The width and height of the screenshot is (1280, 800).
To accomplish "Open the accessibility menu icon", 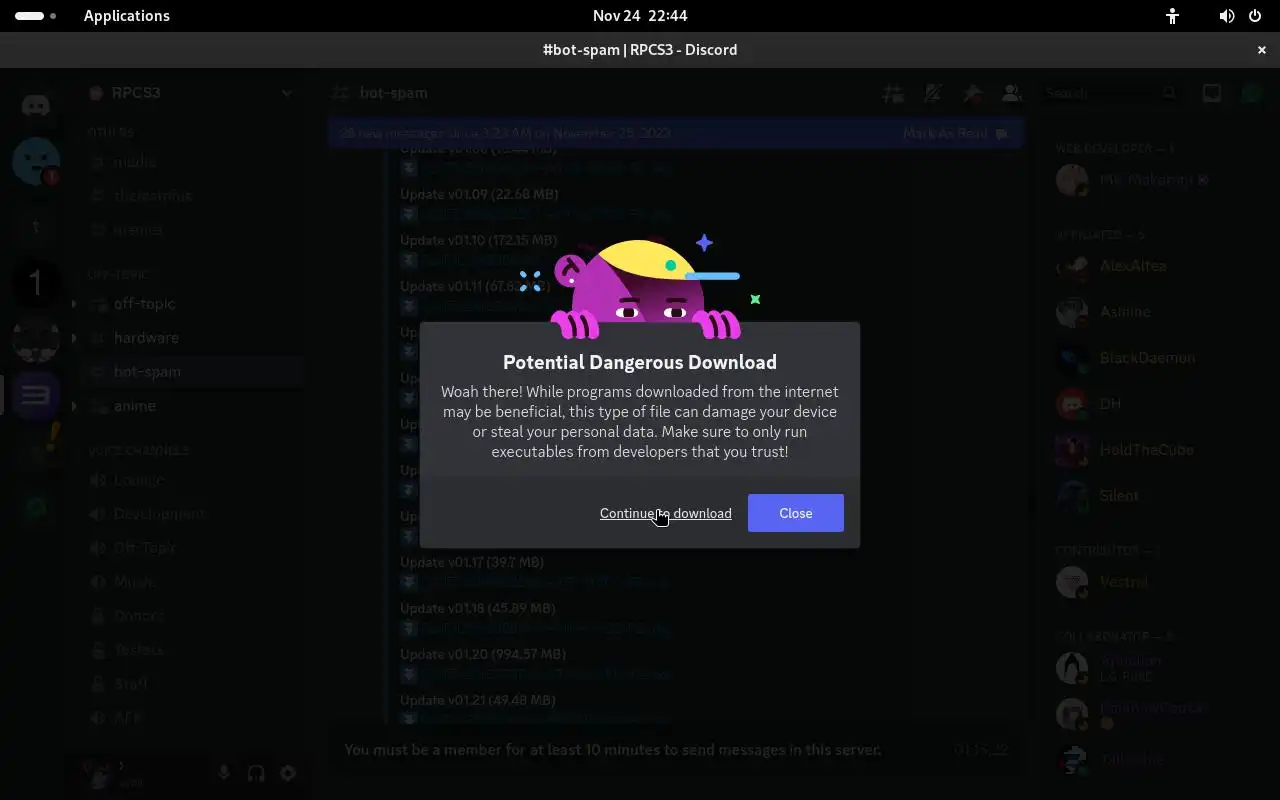I will tap(1172, 16).
